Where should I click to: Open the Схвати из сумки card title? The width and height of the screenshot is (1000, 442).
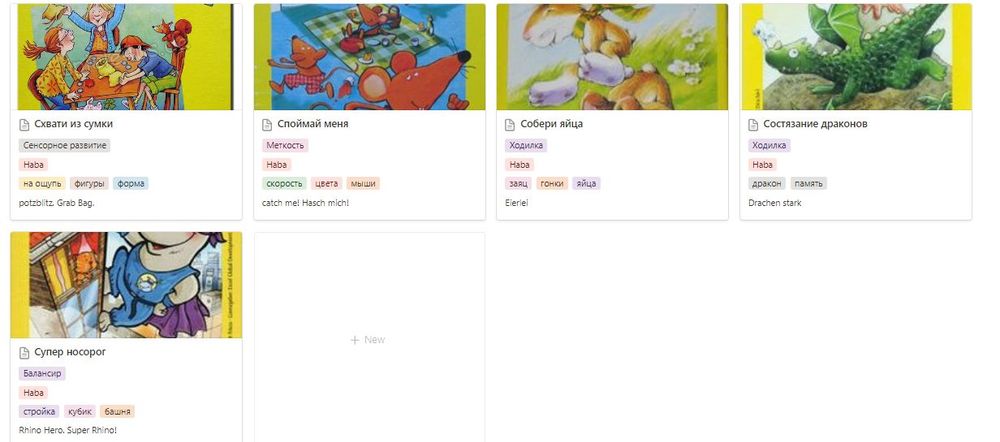(x=73, y=124)
